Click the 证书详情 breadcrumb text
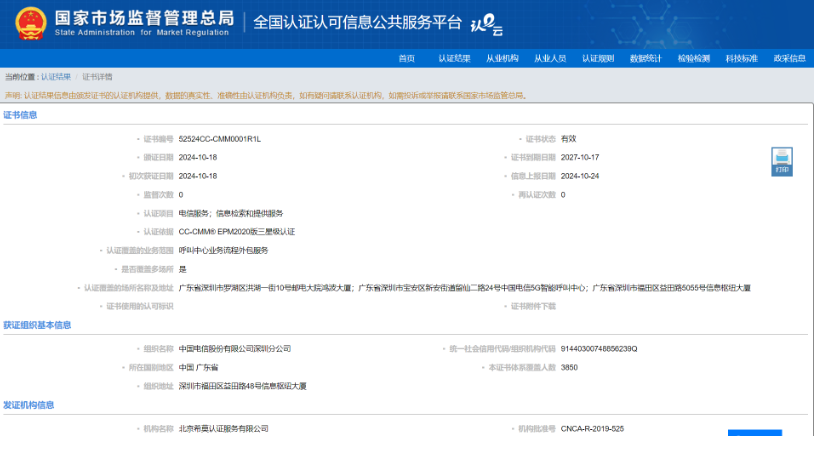The width and height of the screenshot is (814, 455). [x=97, y=77]
